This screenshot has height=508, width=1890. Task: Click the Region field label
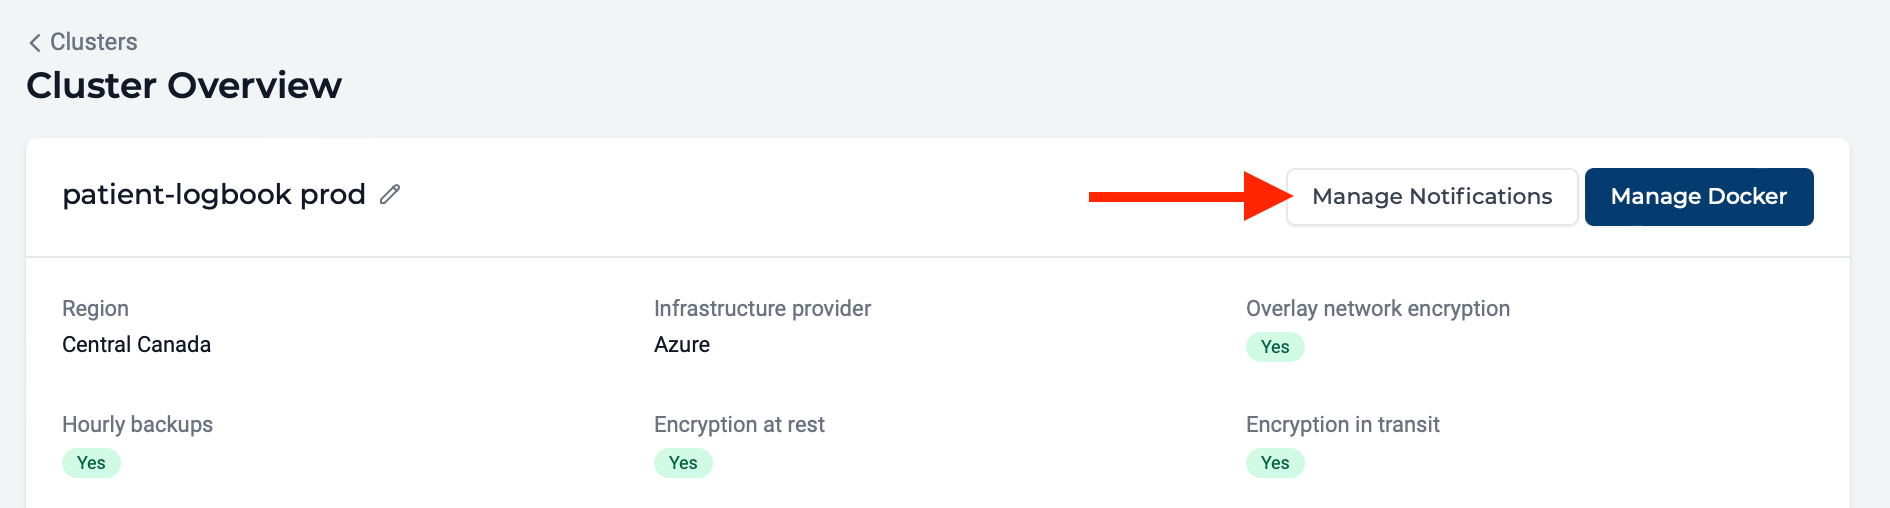tap(95, 309)
